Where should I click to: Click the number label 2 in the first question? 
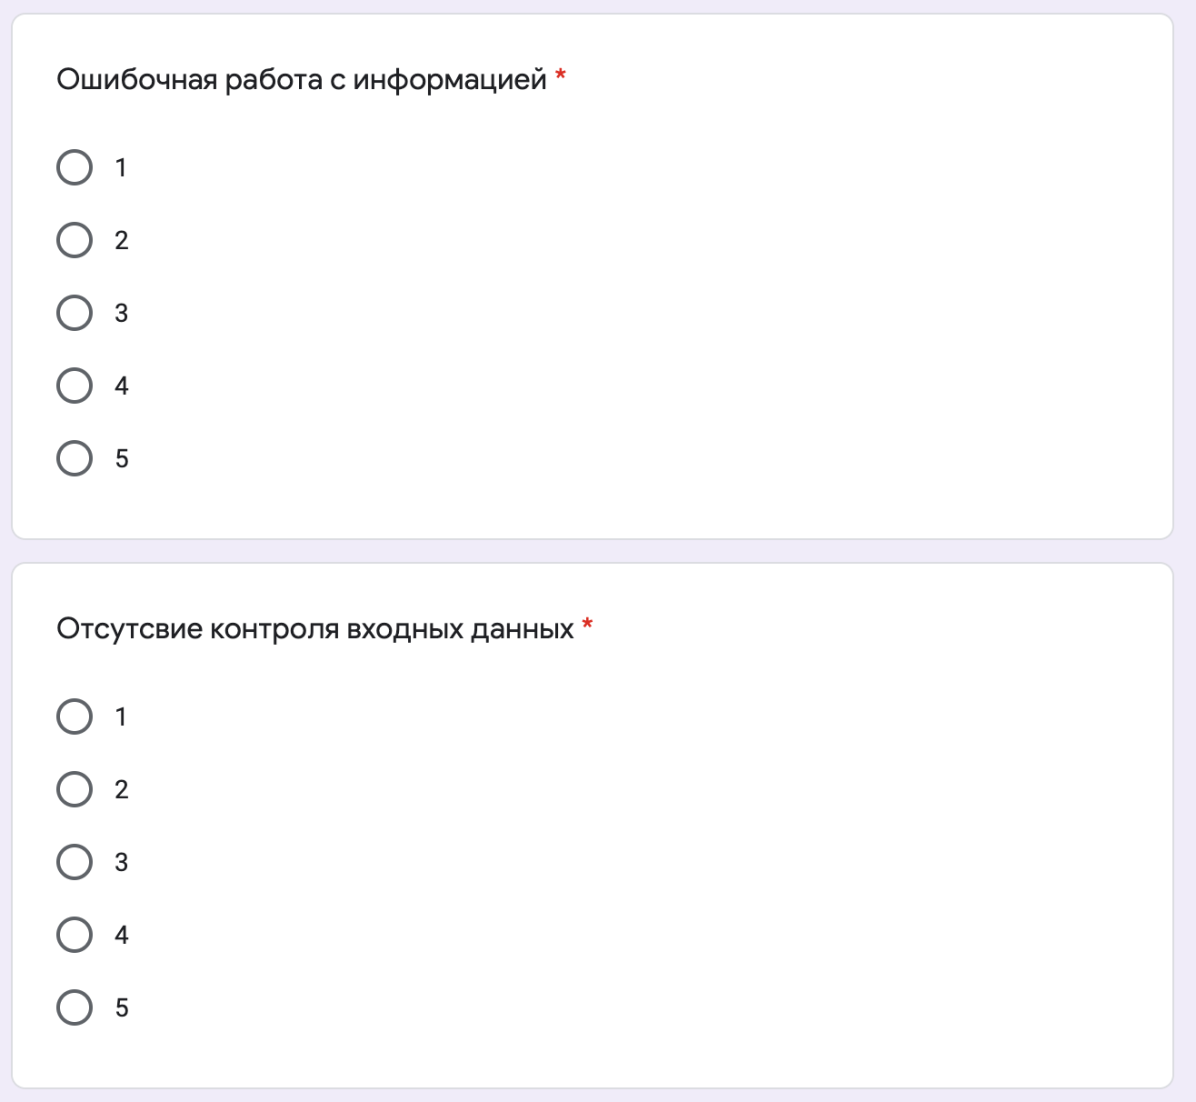pyautogui.click(x=121, y=240)
